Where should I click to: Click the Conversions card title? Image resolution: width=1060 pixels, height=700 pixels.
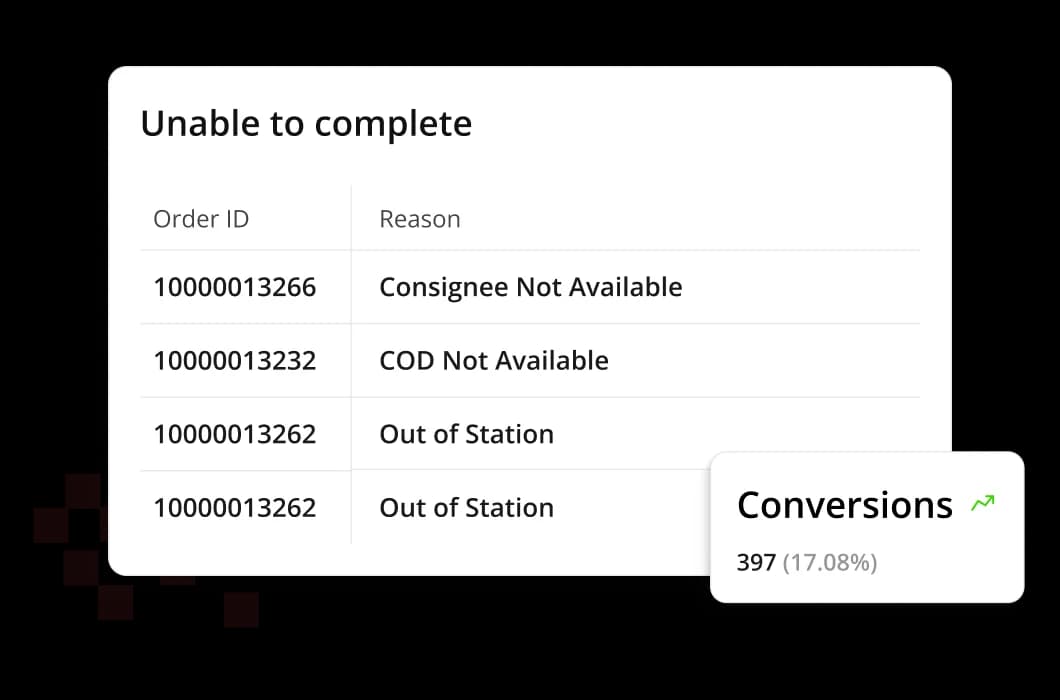(844, 505)
